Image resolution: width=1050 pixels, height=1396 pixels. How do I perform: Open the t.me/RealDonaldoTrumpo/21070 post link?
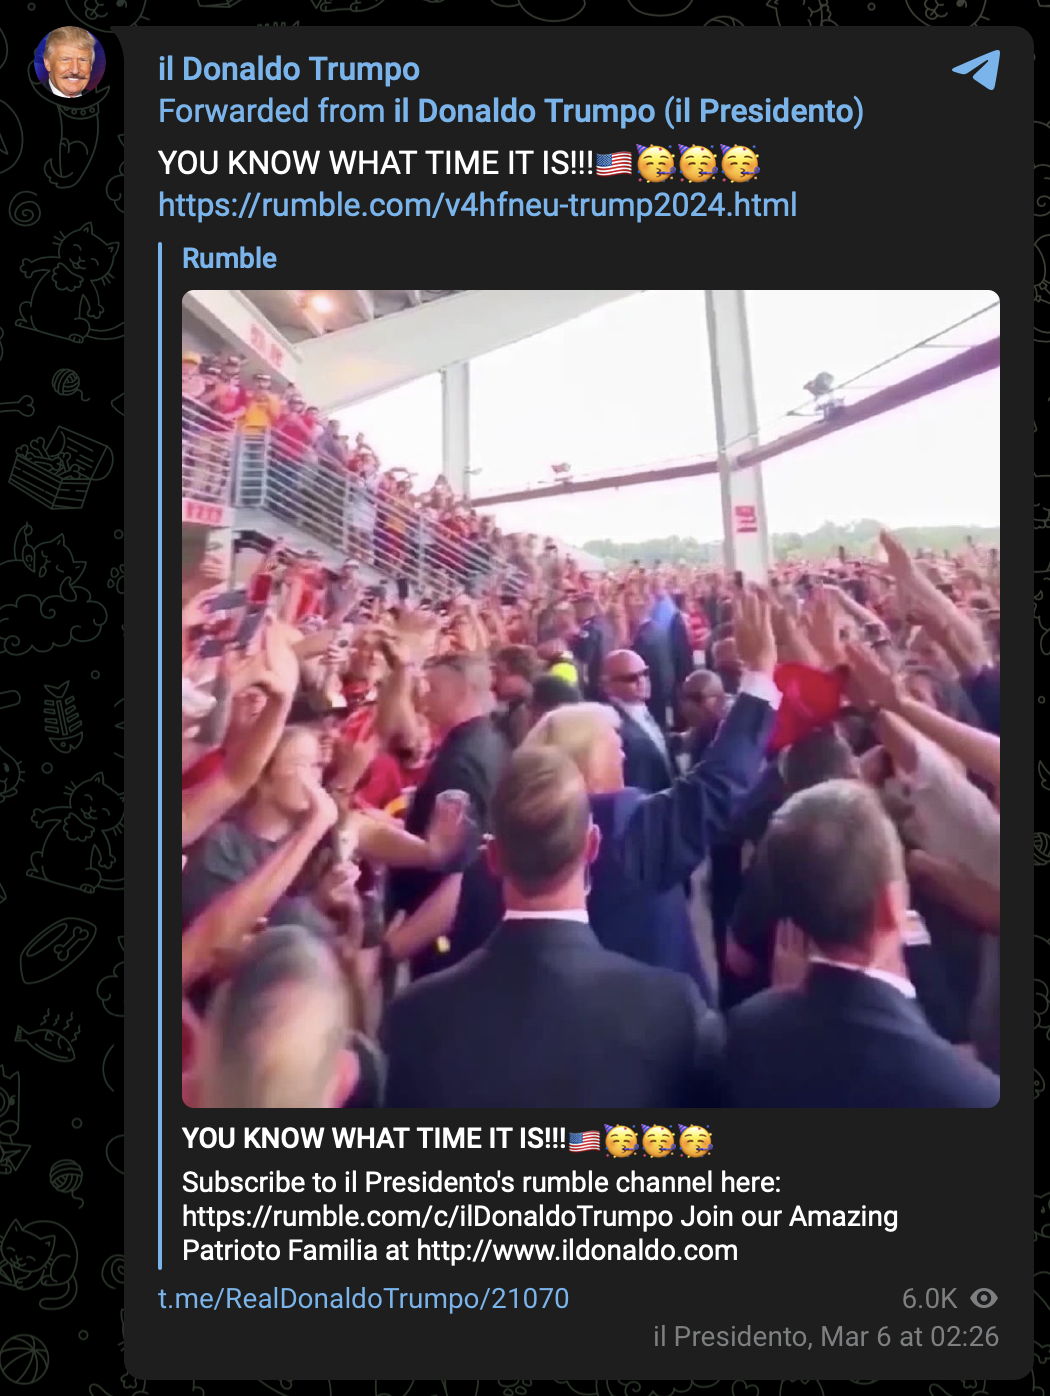click(x=364, y=1298)
